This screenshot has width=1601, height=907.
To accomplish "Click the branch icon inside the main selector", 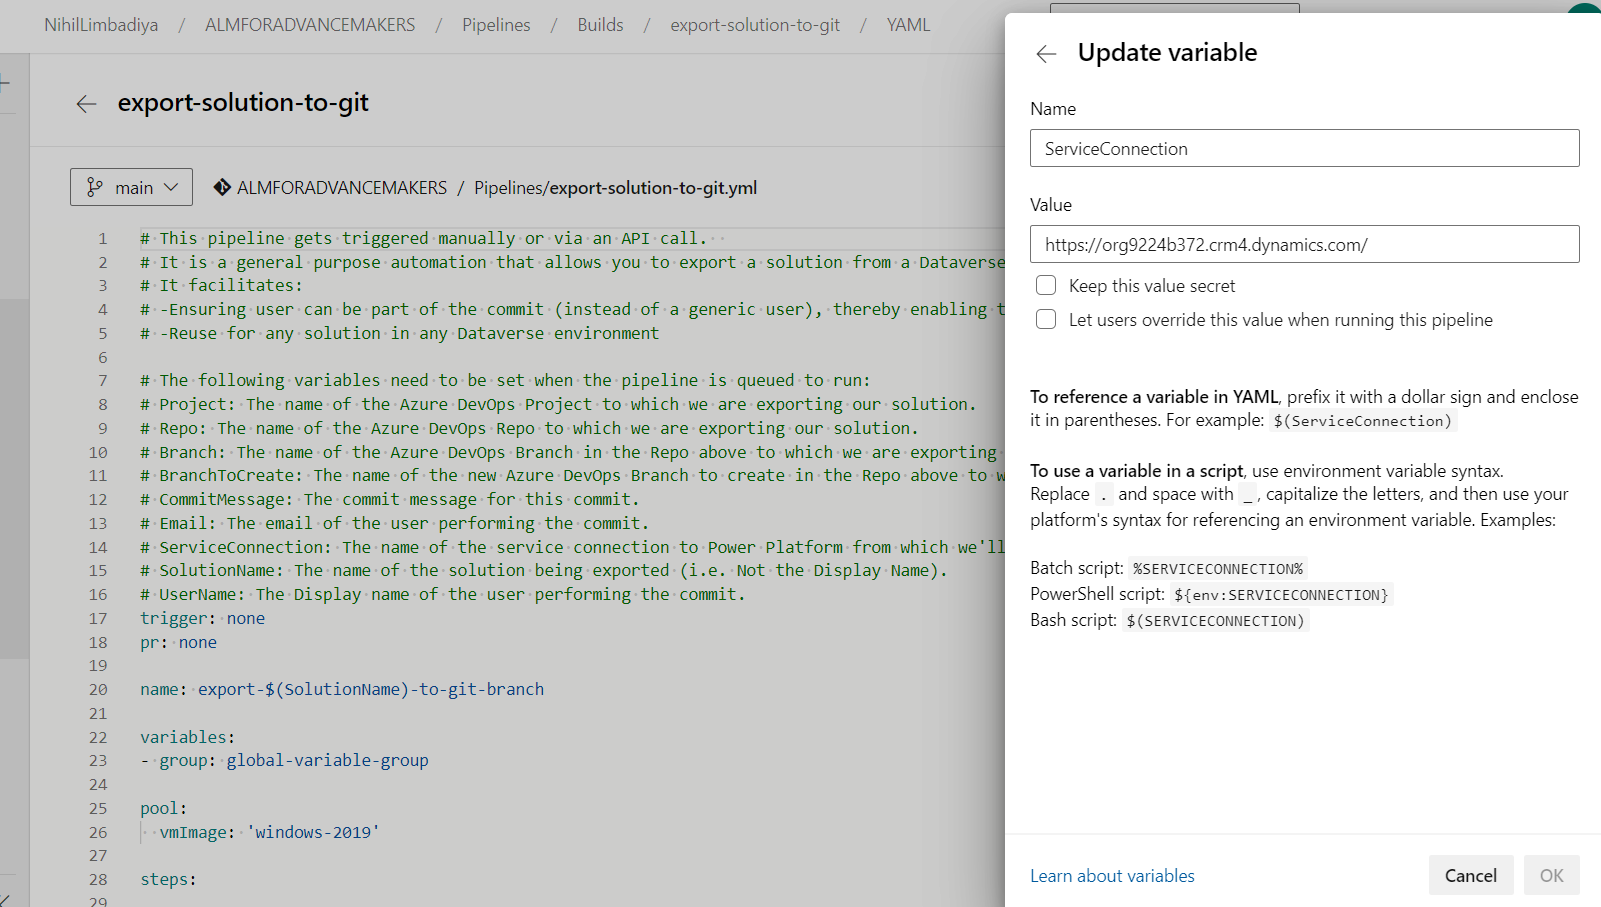I will 96,187.
